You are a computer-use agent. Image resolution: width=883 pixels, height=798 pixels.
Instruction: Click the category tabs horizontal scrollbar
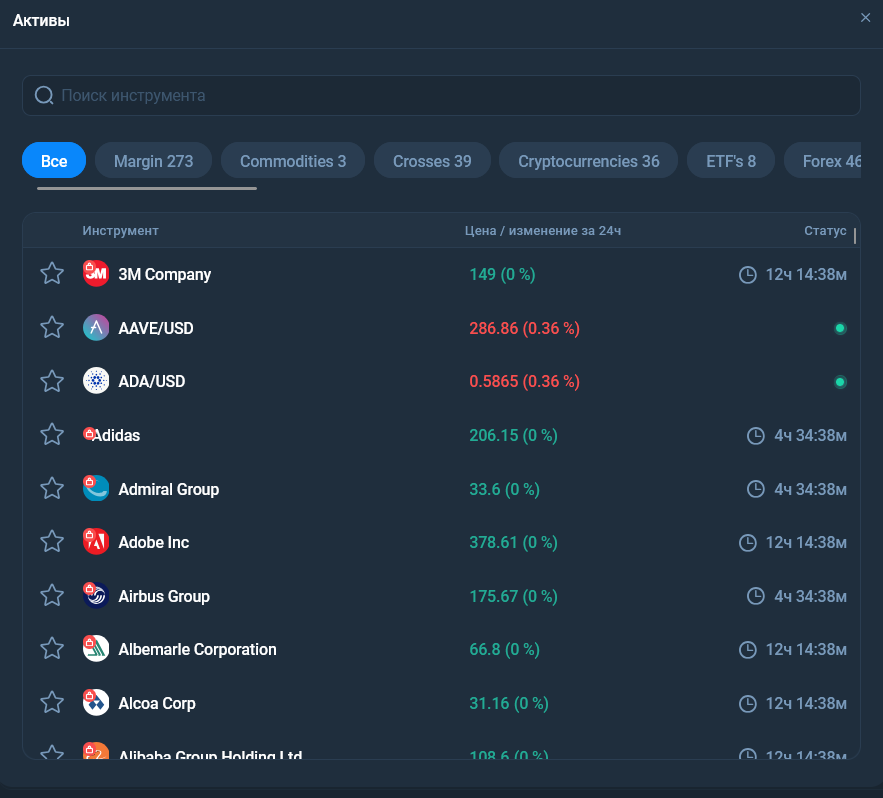click(147, 188)
